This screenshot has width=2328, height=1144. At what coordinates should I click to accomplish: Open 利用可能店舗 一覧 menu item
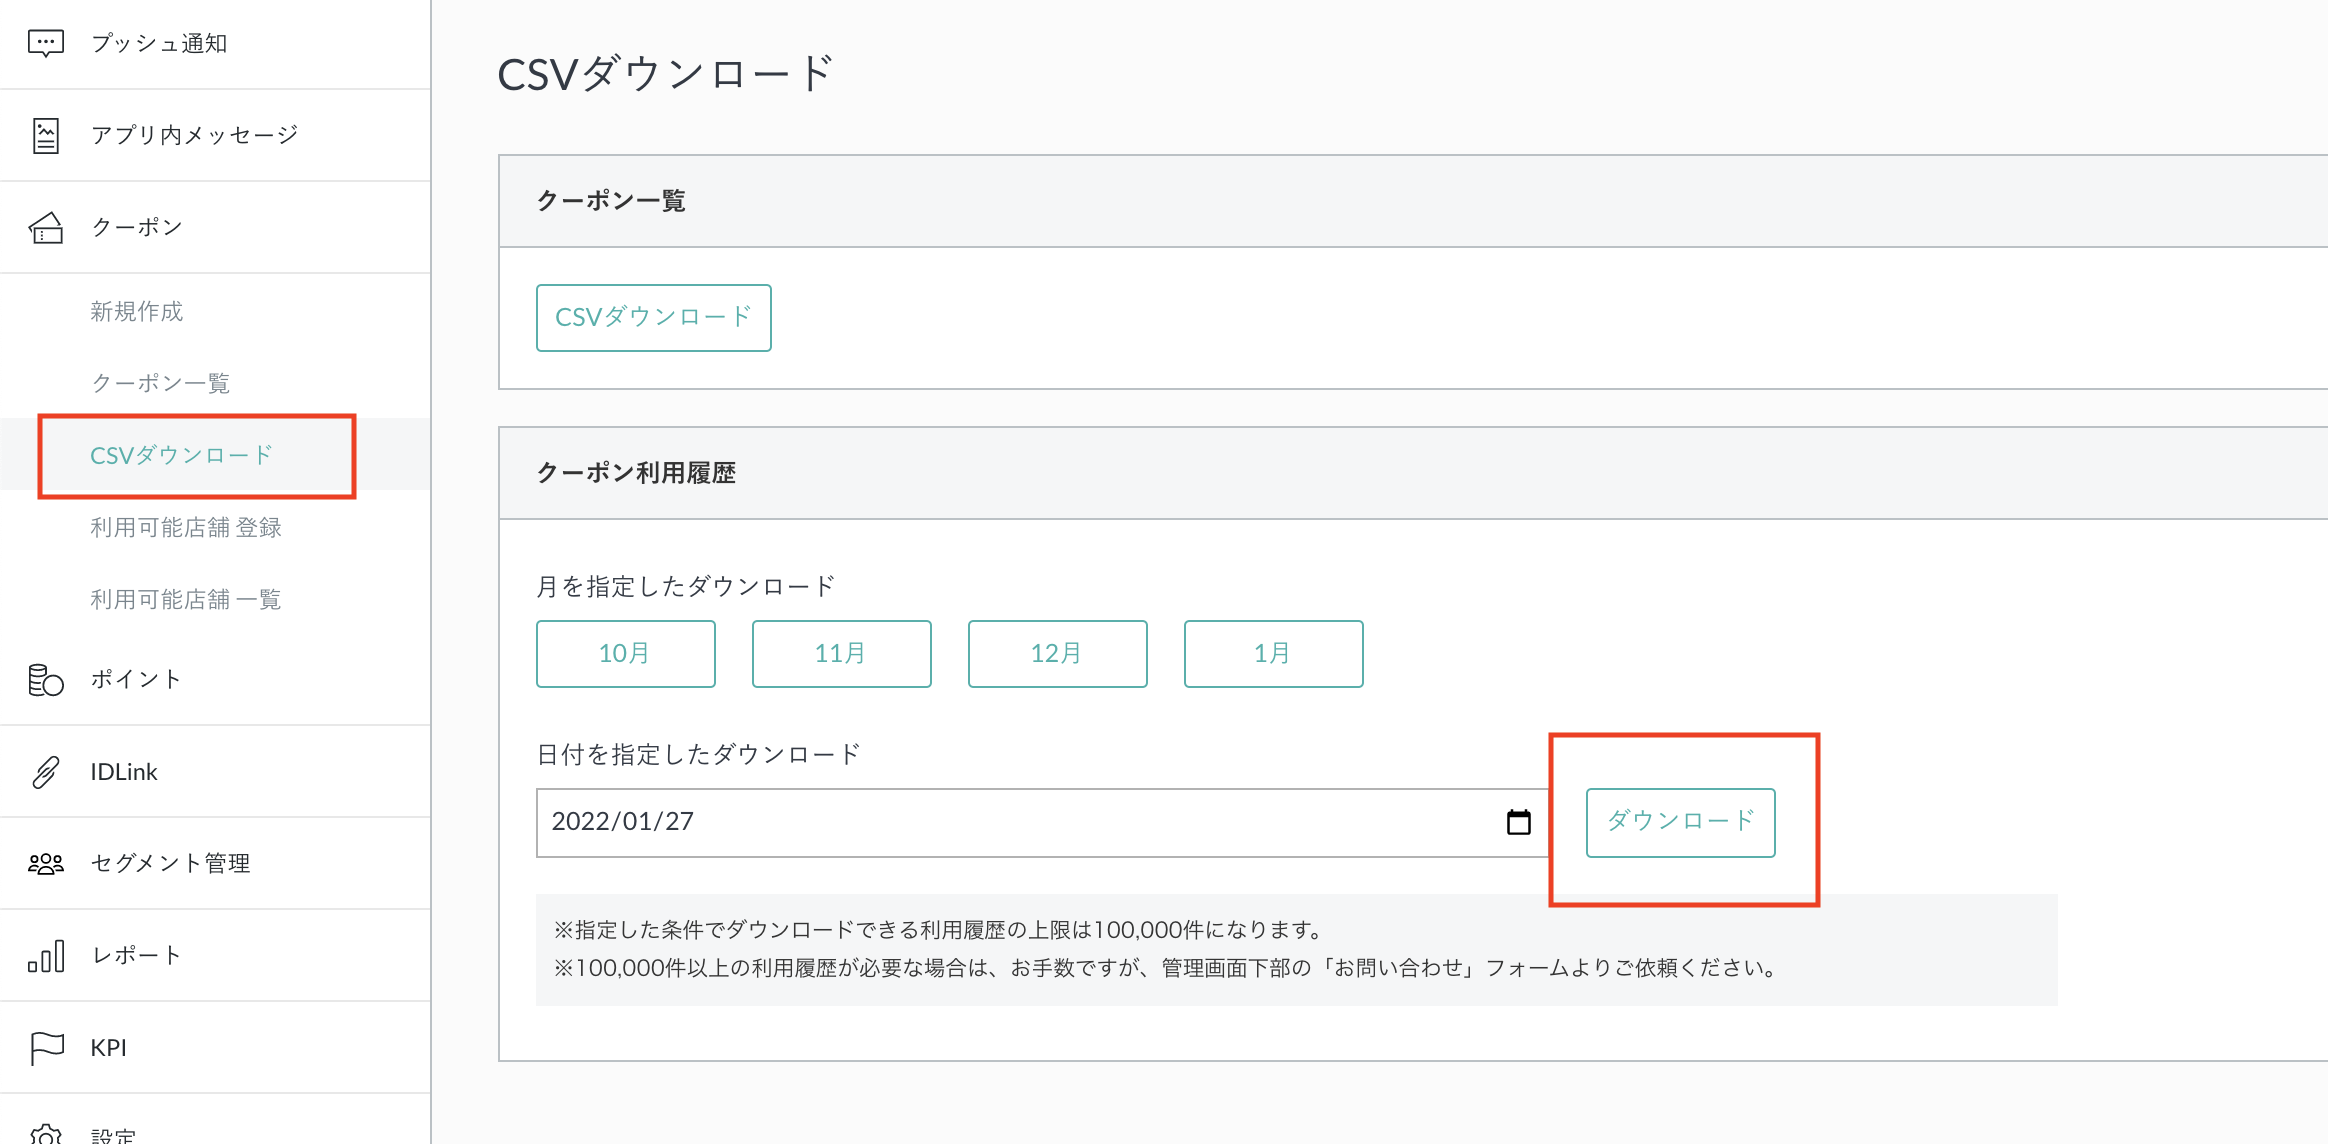click(186, 600)
